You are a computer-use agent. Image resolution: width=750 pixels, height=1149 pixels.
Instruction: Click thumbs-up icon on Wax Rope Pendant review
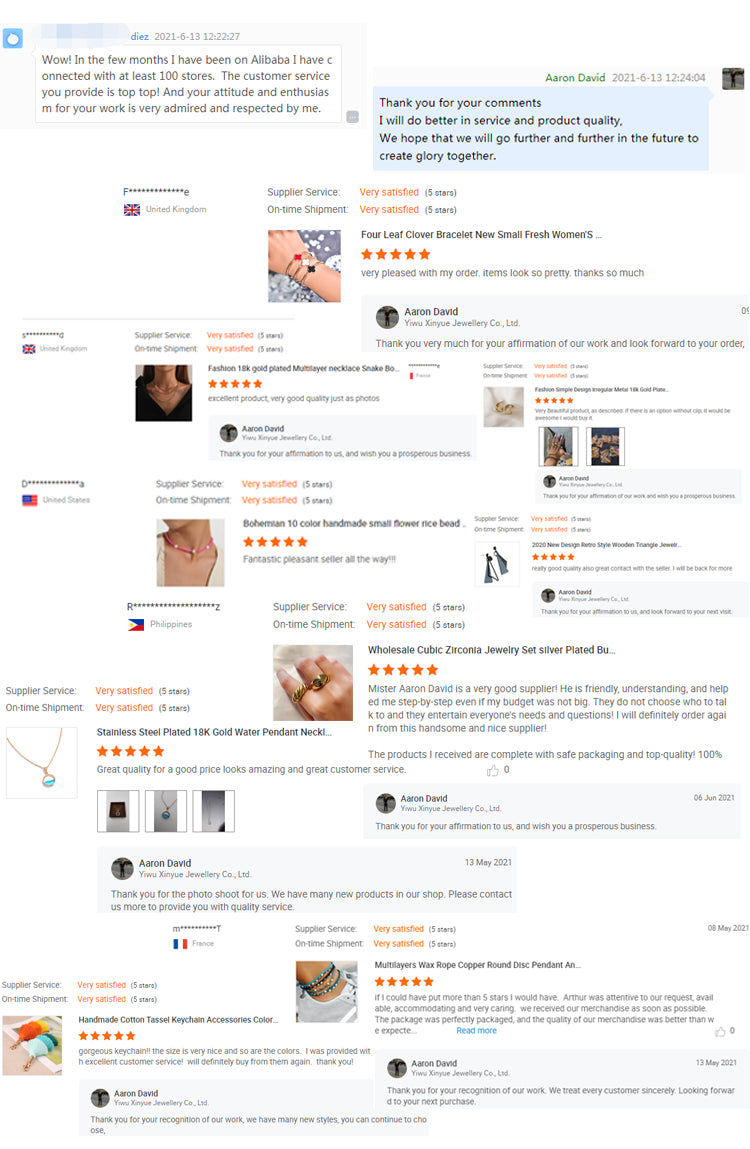[720, 1032]
